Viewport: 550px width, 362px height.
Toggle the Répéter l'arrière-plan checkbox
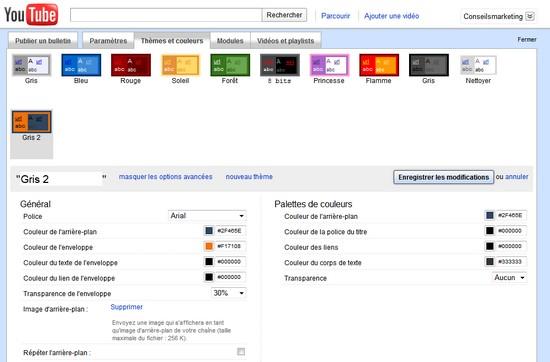tap(241, 351)
